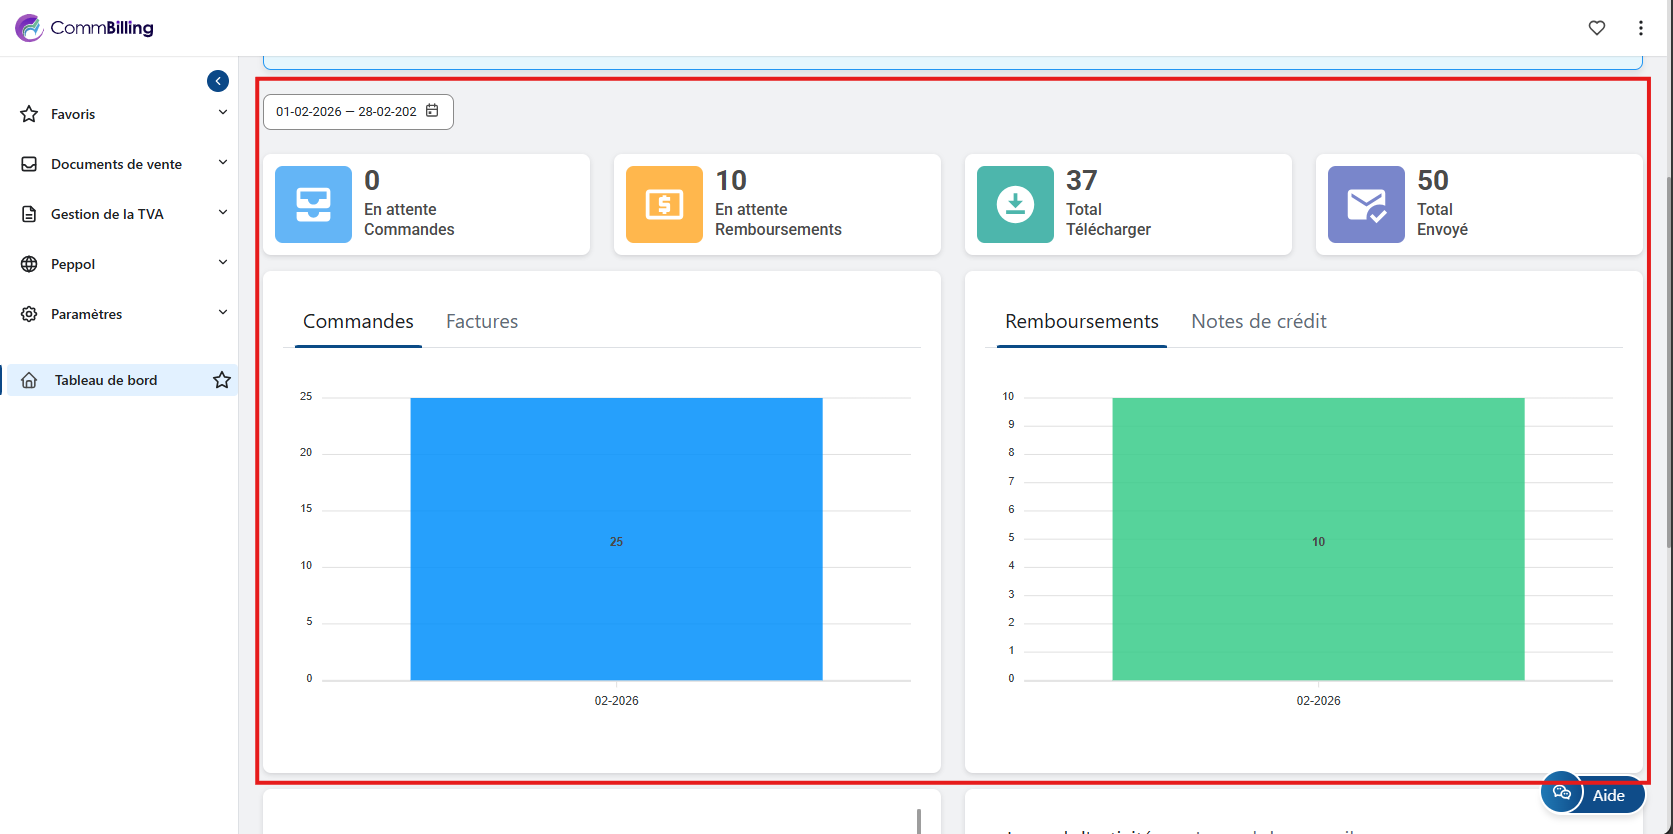The width and height of the screenshot is (1673, 834).
Task: Switch to Notes de crédit tab
Action: 1258,321
